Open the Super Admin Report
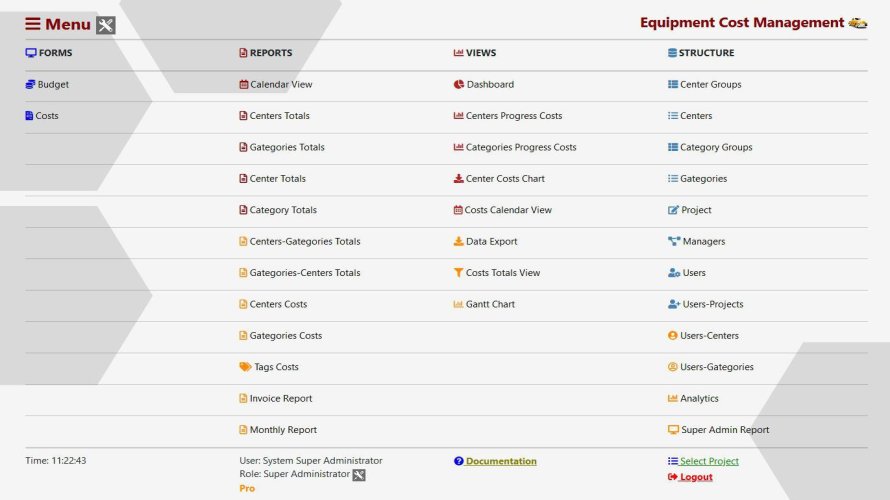The width and height of the screenshot is (890, 500). (x=725, y=430)
